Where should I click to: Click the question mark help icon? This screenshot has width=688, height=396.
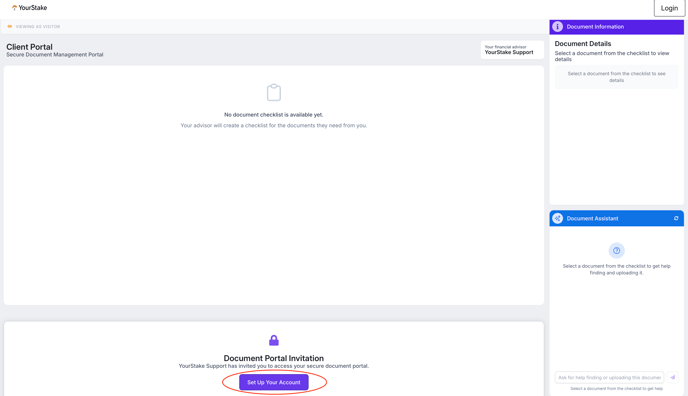click(x=616, y=250)
